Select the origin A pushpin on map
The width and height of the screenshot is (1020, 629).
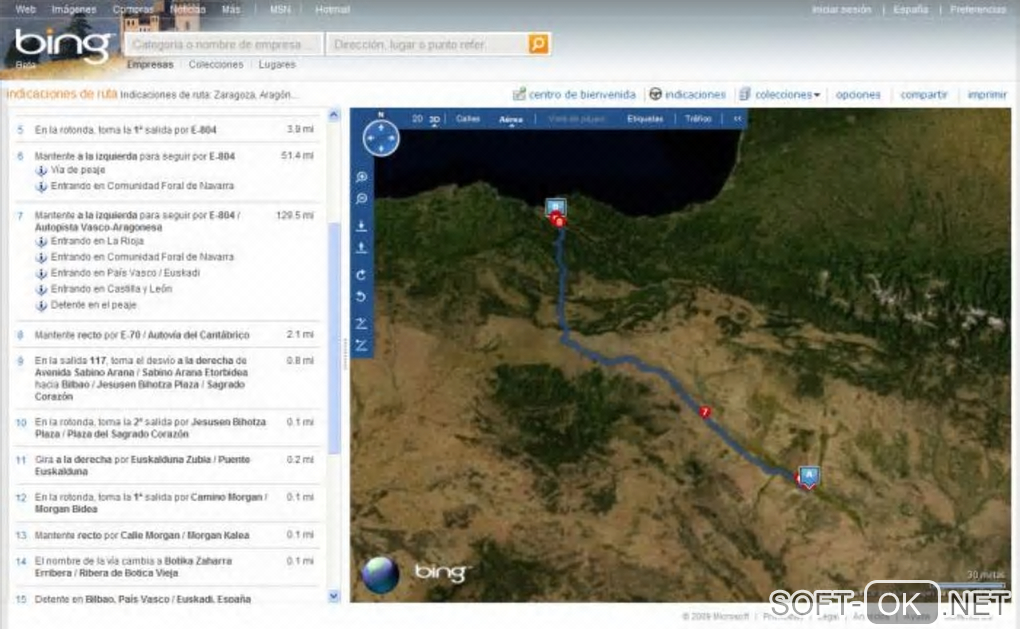click(x=809, y=476)
